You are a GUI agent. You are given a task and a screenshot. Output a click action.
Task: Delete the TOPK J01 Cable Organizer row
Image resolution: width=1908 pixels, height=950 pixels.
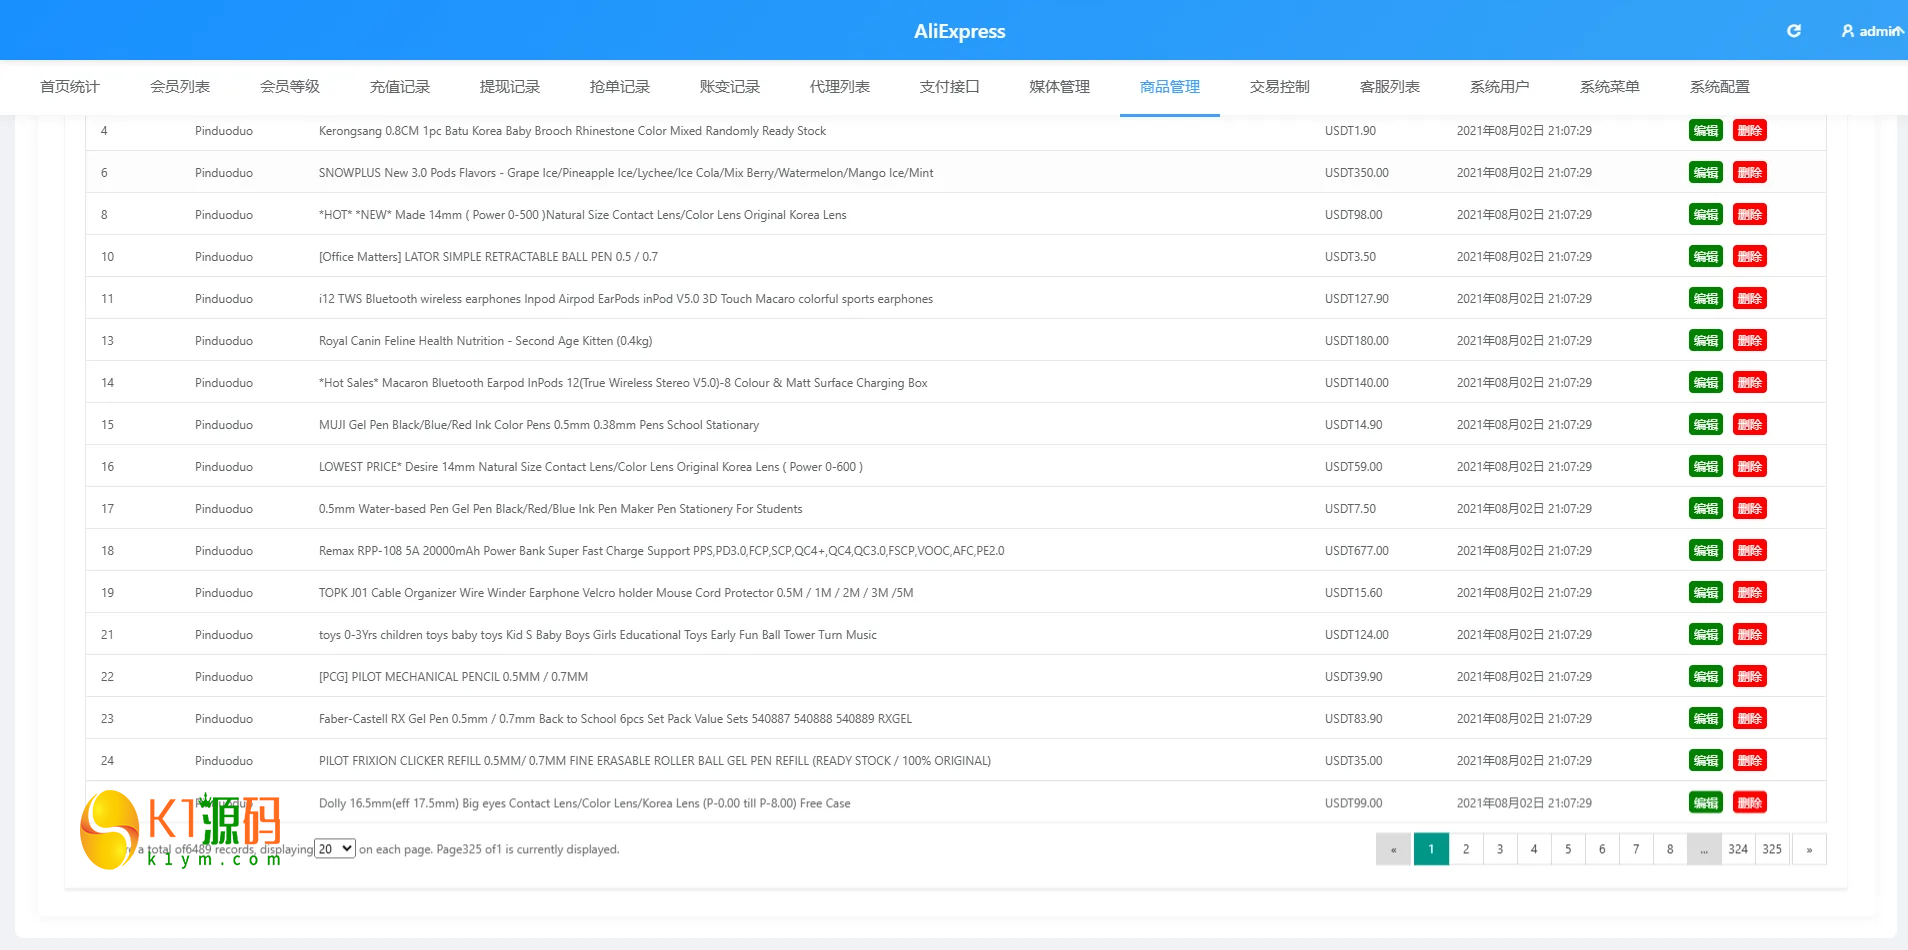[1750, 593]
